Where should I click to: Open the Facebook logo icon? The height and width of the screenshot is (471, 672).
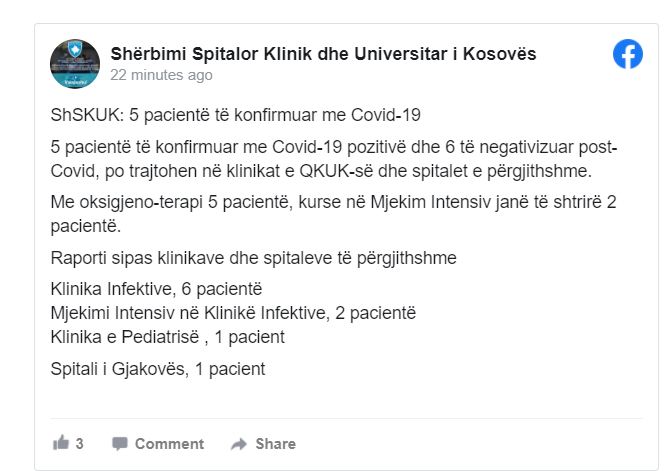(627, 54)
